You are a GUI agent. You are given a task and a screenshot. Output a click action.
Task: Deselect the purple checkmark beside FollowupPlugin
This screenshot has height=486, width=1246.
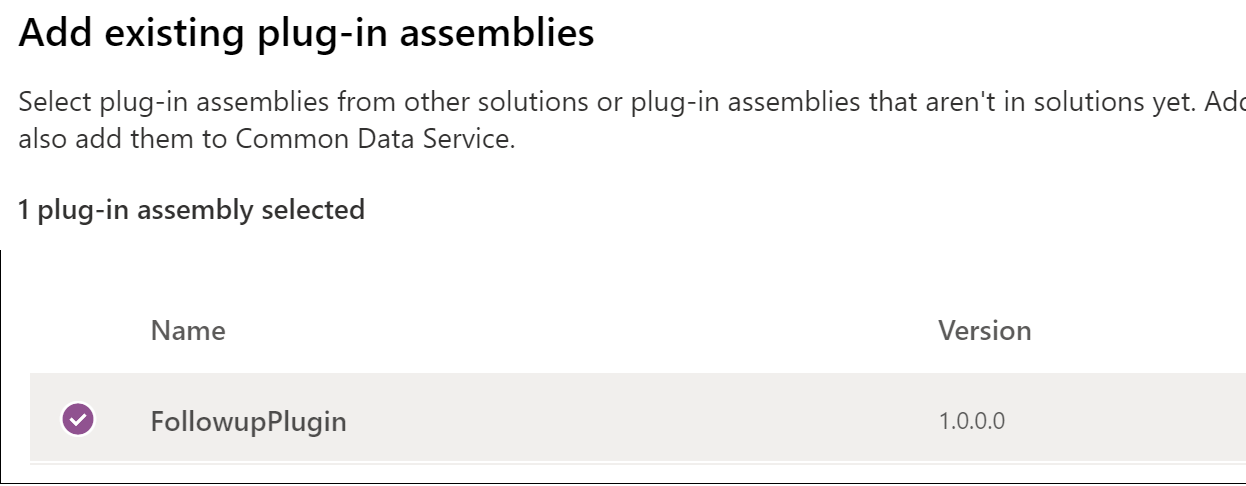pos(78,420)
